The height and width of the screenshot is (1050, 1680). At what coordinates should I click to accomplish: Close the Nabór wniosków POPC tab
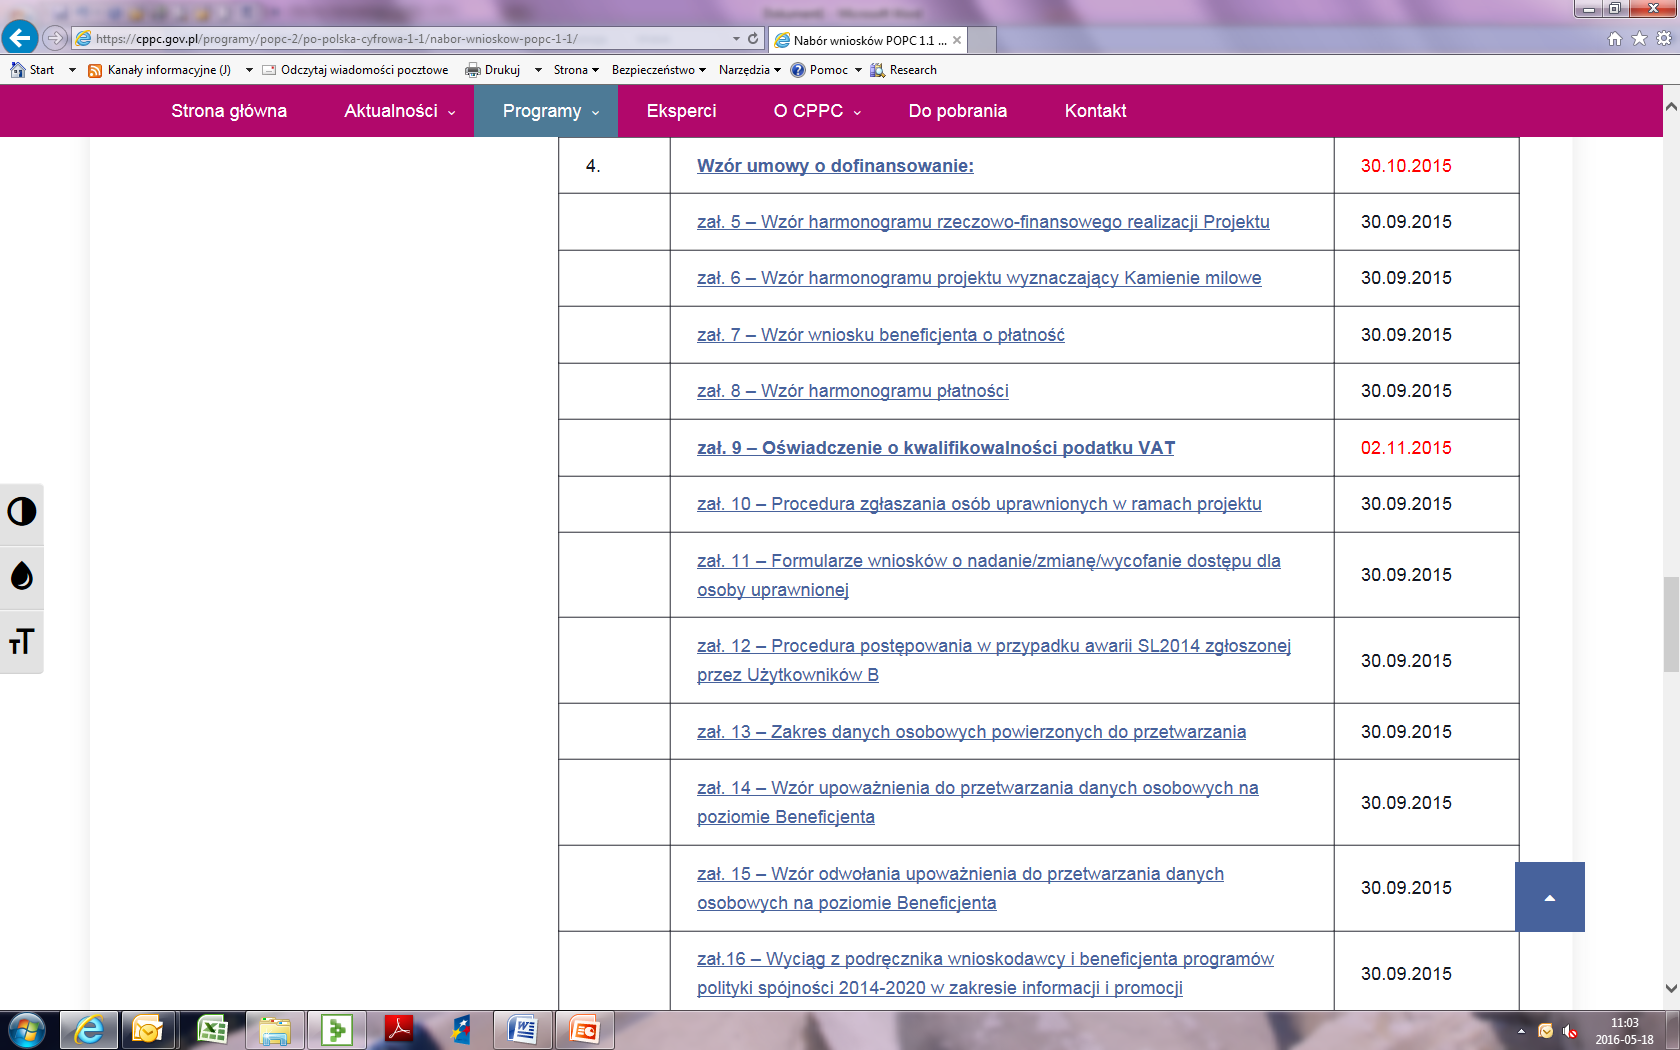point(957,40)
